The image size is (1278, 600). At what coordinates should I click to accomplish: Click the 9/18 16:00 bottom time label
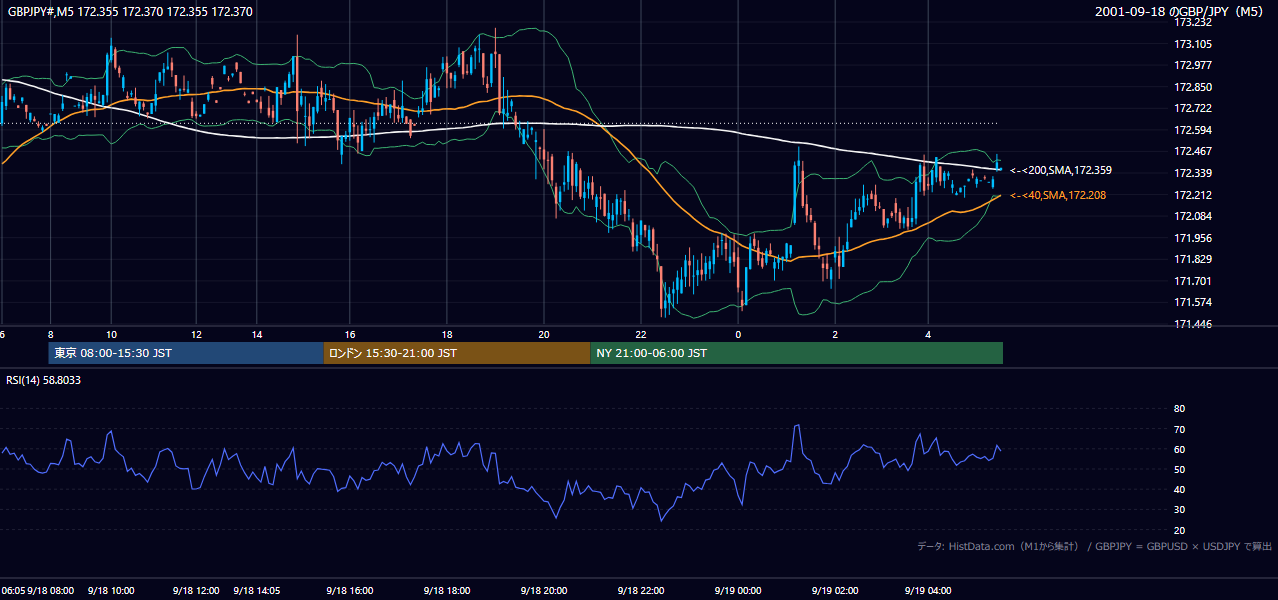pos(349,591)
